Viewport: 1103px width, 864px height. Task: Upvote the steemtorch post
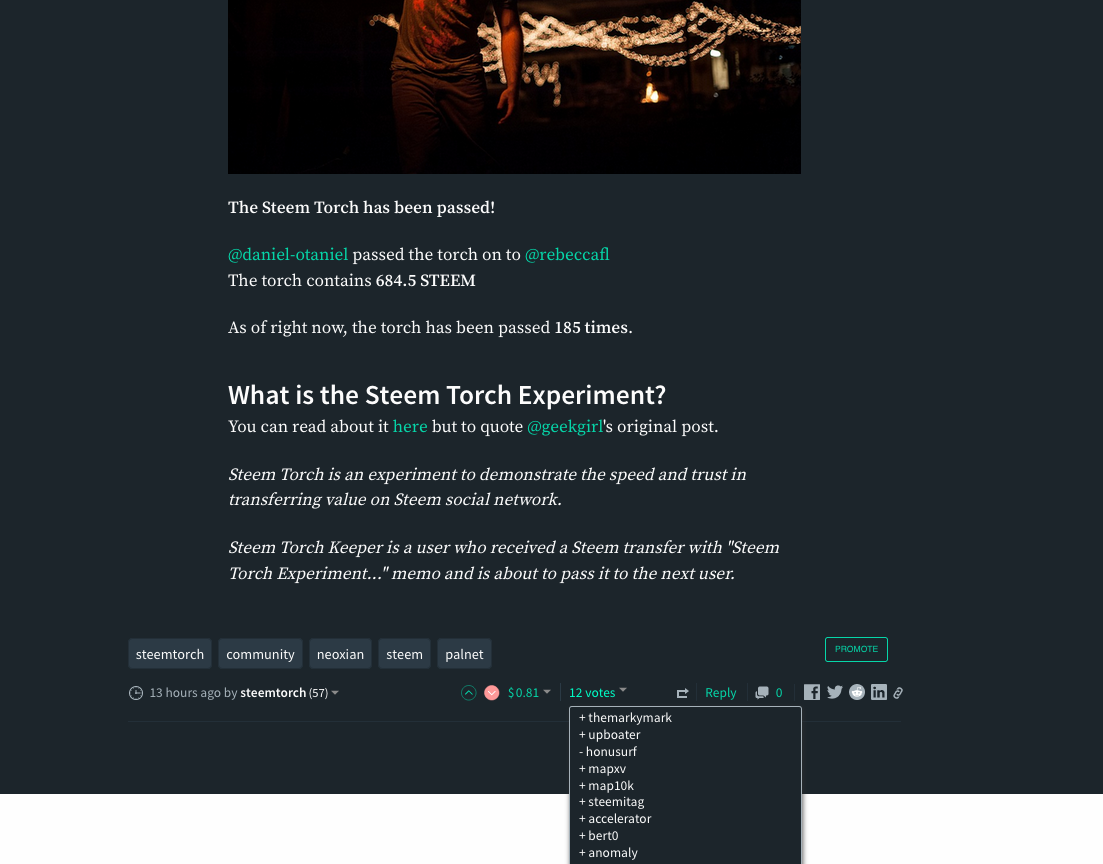coord(468,693)
